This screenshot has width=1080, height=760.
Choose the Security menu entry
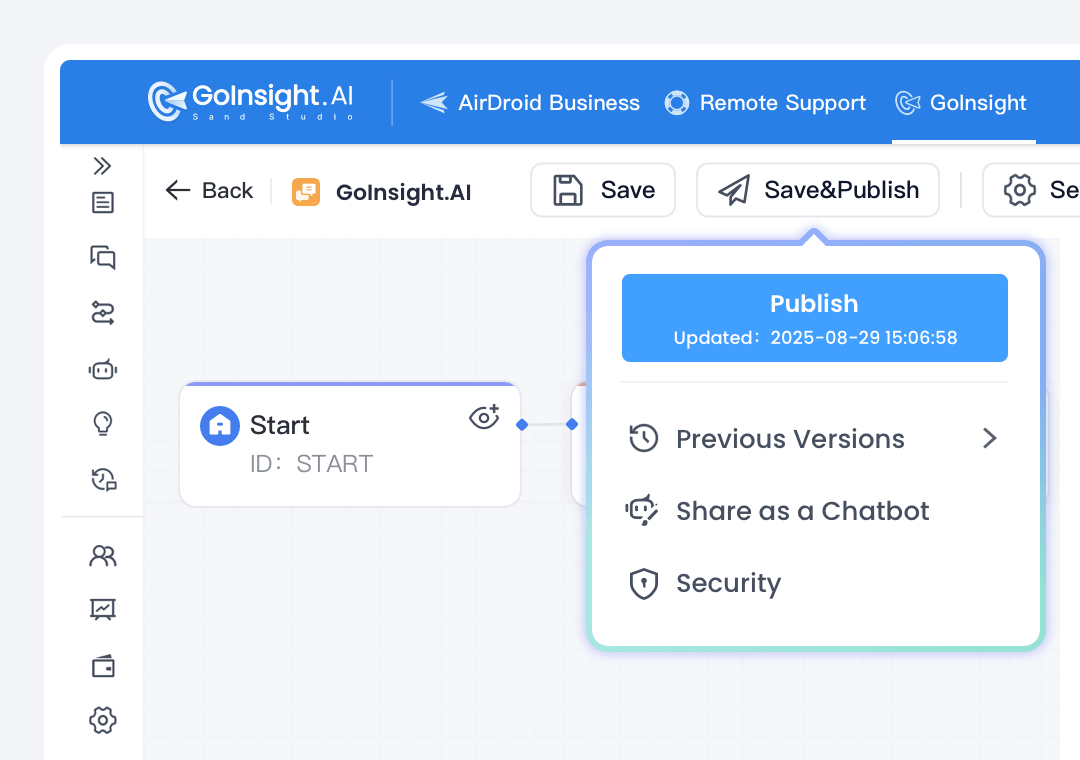[728, 583]
